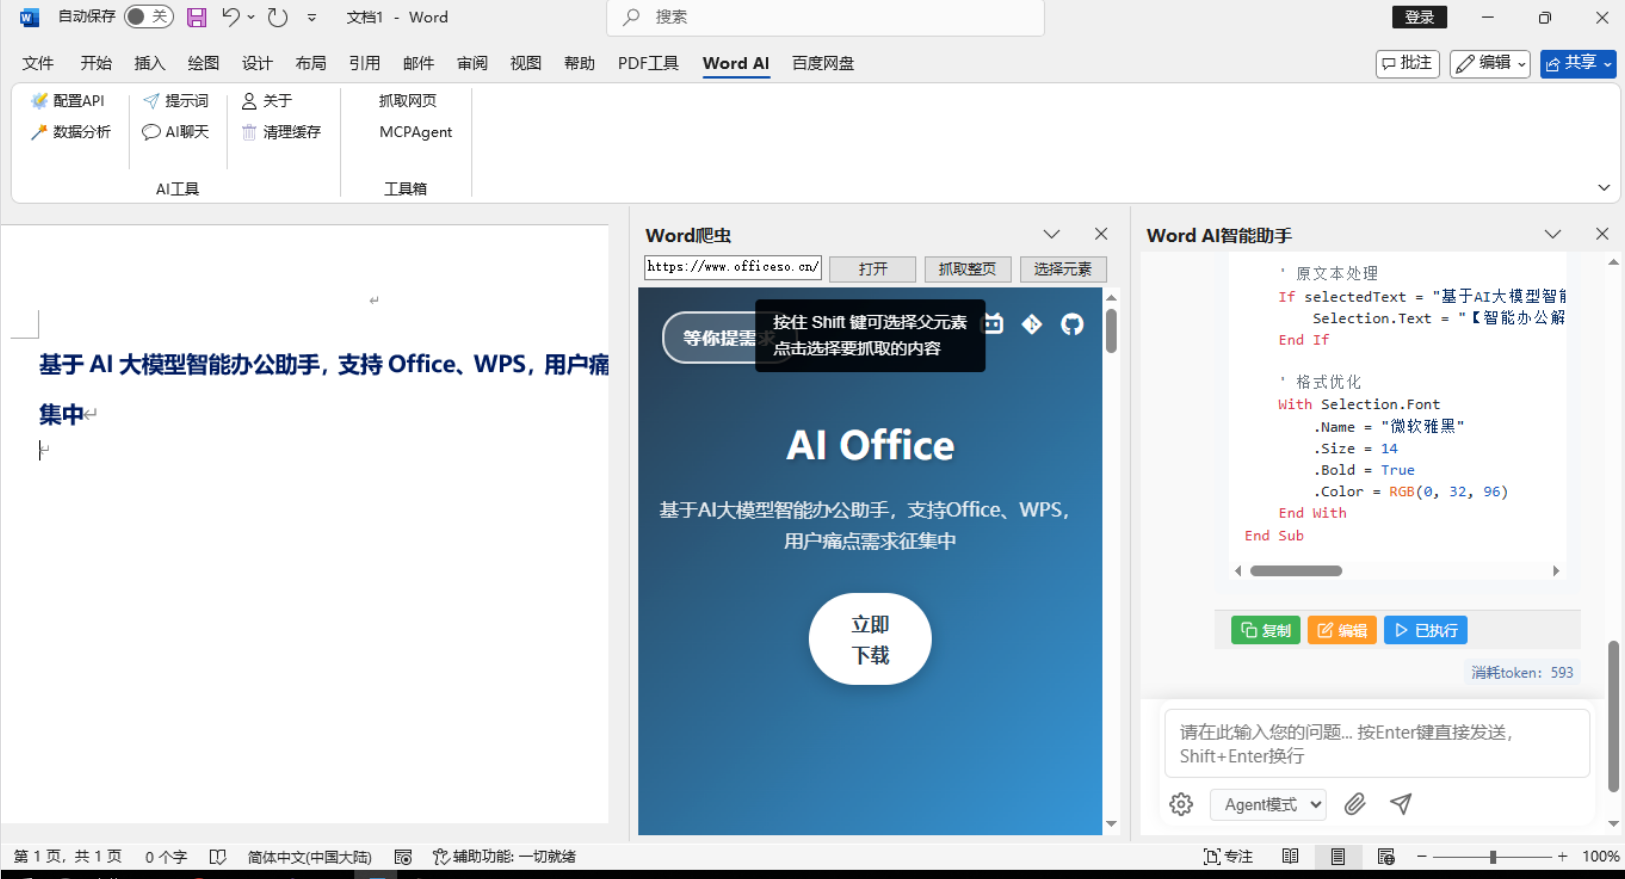This screenshot has width=1625, height=879.
Task: Switch to the 开始 ribbon tab
Action: click(x=96, y=63)
